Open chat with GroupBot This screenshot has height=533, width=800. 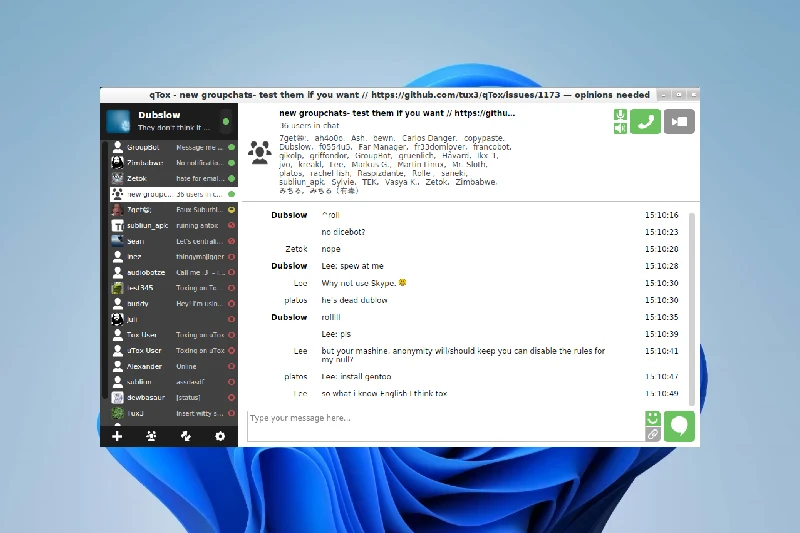click(173, 147)
